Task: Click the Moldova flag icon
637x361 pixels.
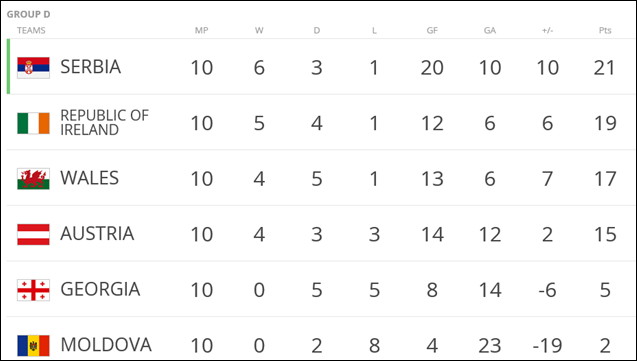Action: coord(33,345)
